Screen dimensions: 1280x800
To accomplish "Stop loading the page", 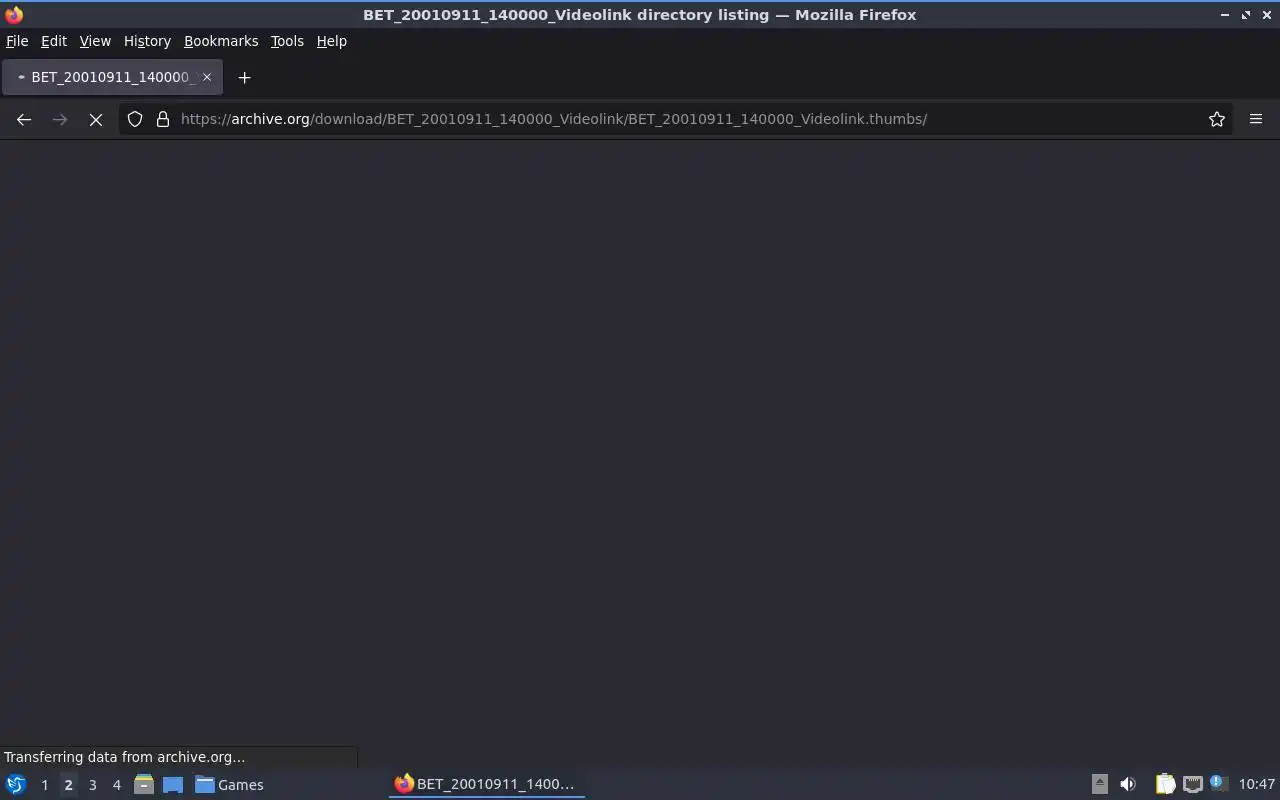I will (96, 119).
